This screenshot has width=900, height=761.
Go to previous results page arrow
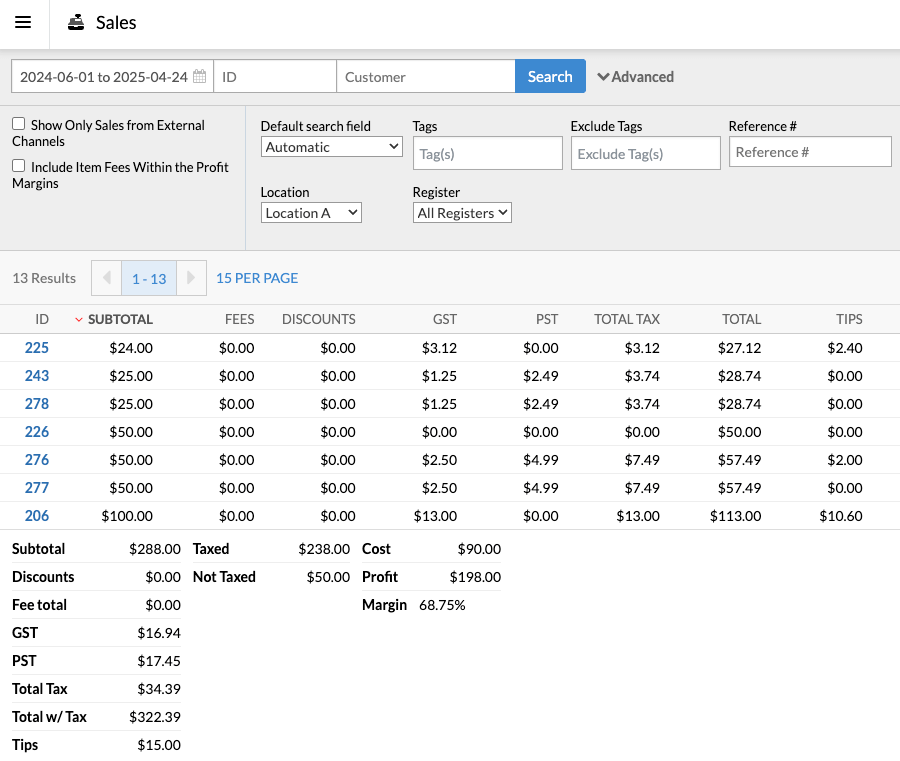pyautogui.click(x=106, y=278)
